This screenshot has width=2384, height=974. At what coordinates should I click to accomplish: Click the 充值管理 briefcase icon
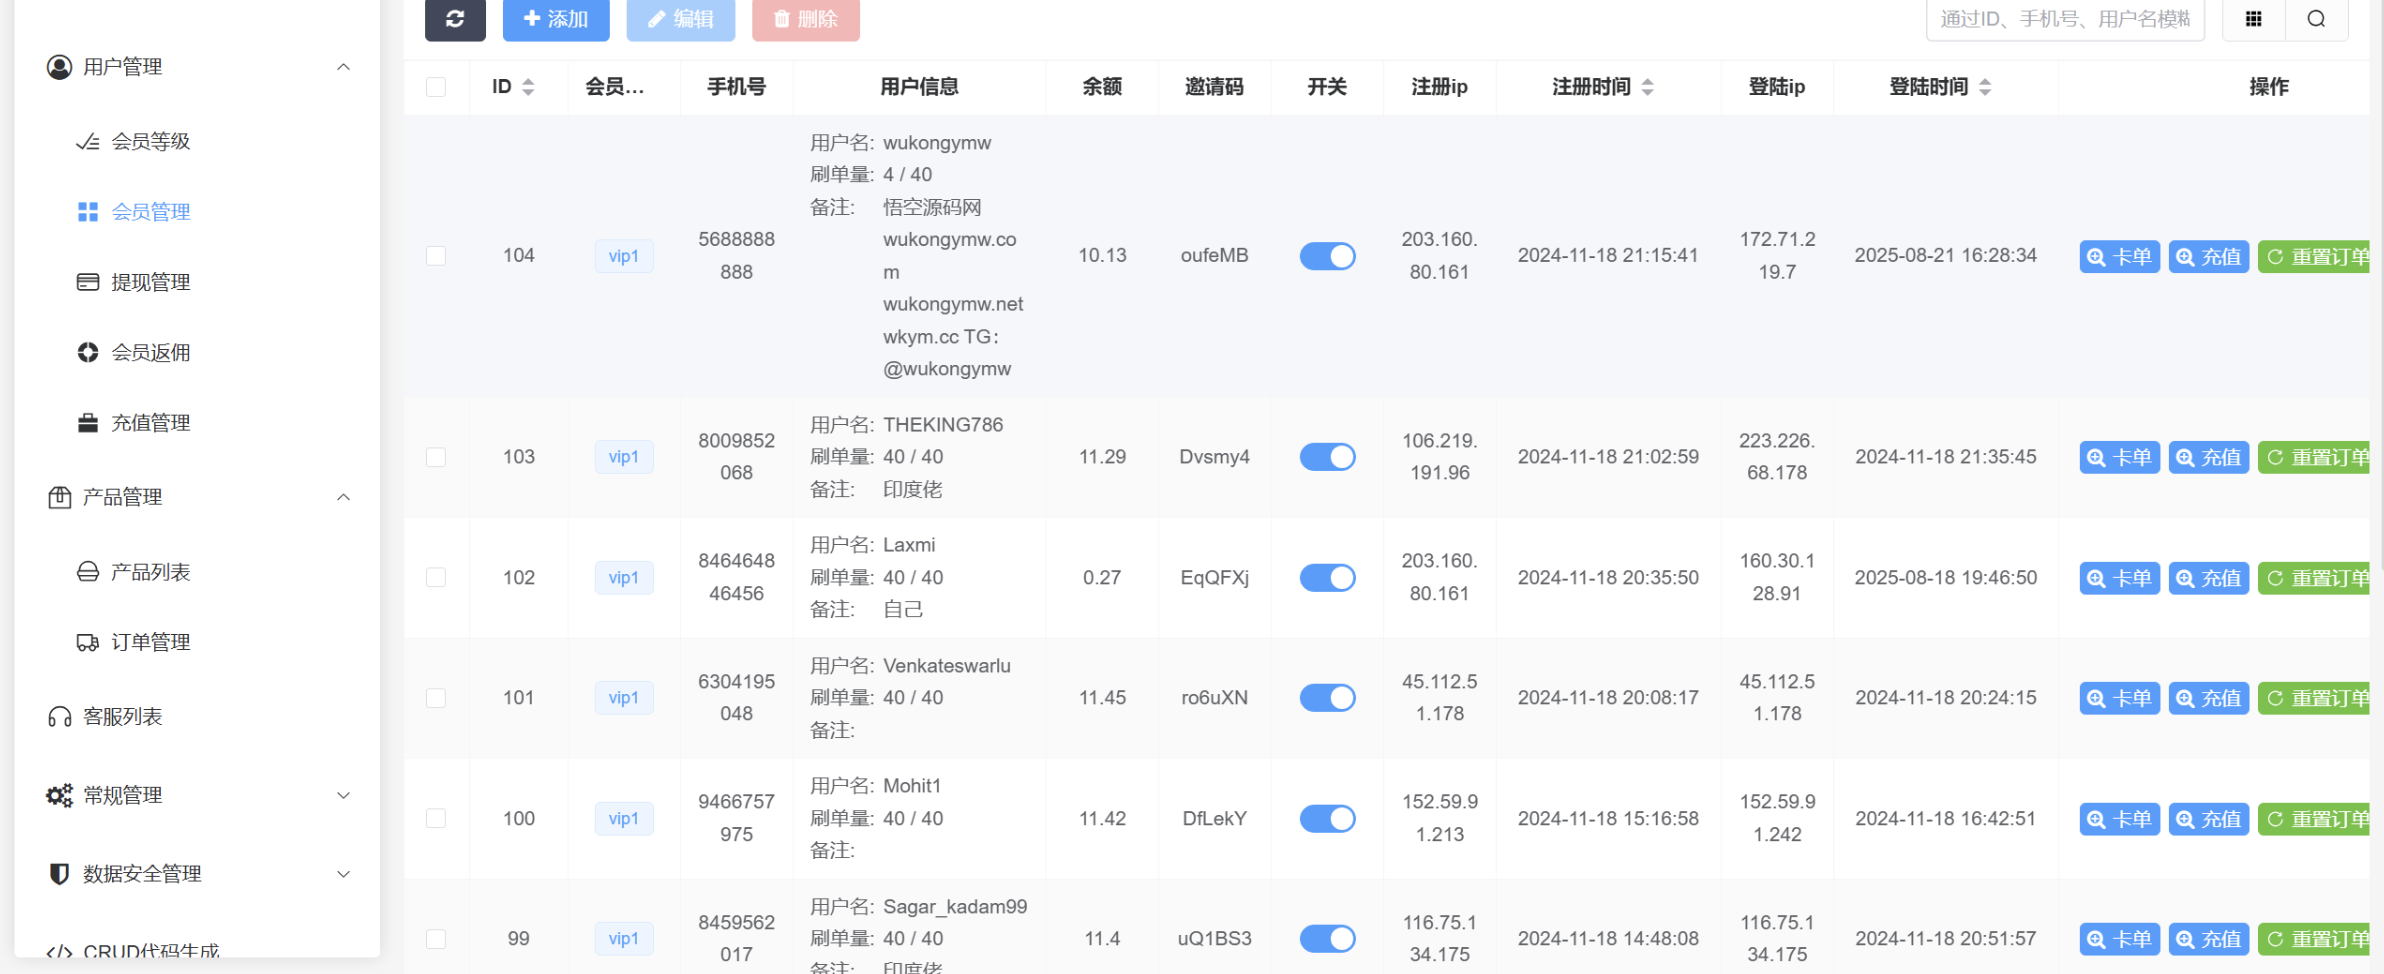pyautogui.click(x=88, y=423)
